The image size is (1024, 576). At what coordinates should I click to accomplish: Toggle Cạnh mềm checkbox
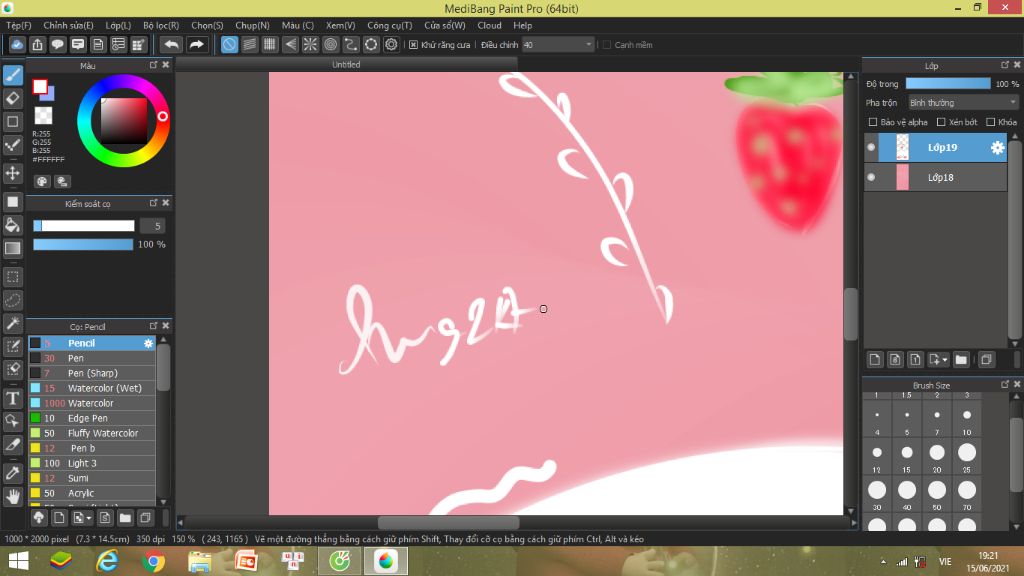click(x=607, y=45)
